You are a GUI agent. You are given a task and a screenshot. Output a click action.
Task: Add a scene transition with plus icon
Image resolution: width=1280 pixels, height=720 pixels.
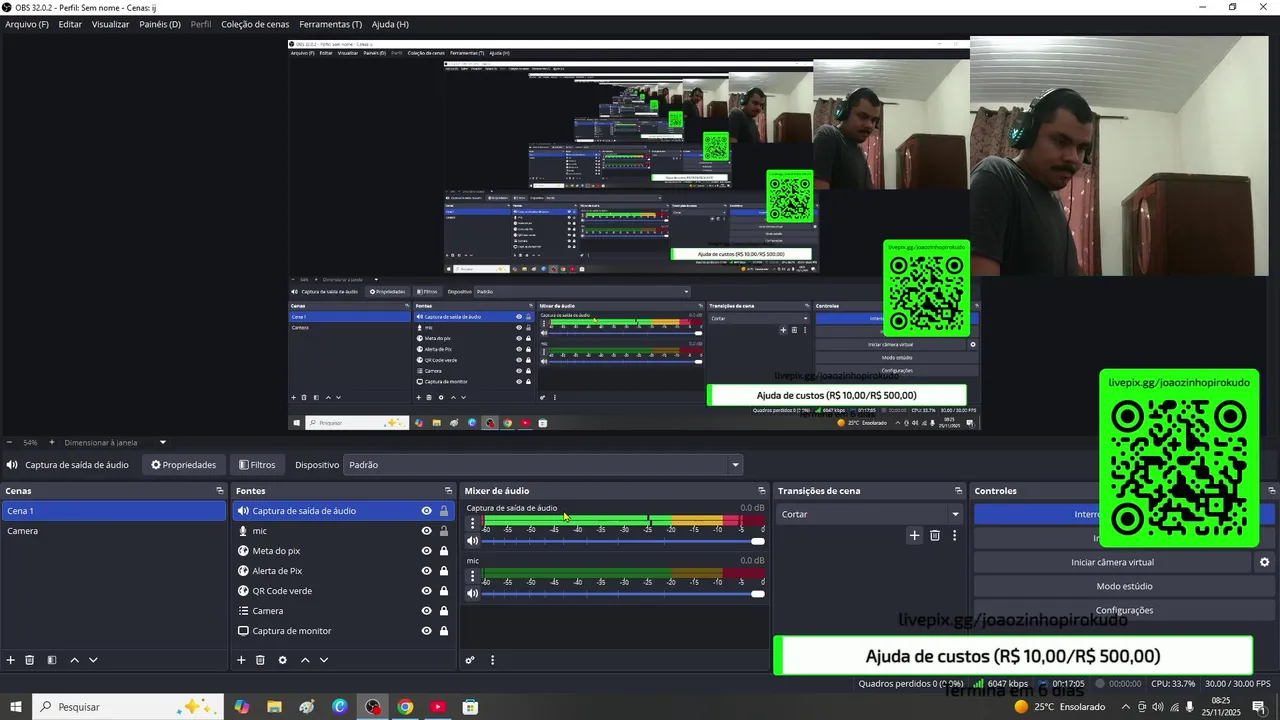click(914, 536)
